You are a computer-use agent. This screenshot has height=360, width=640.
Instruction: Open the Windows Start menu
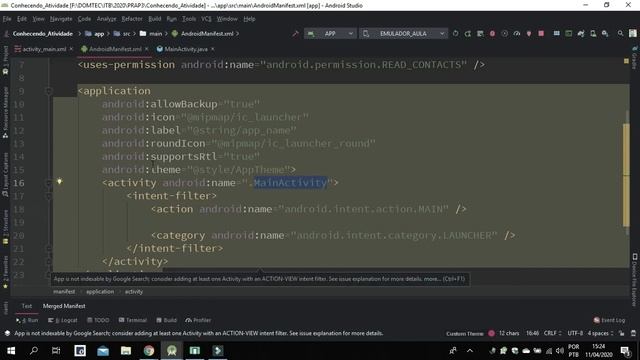(11, 351)
